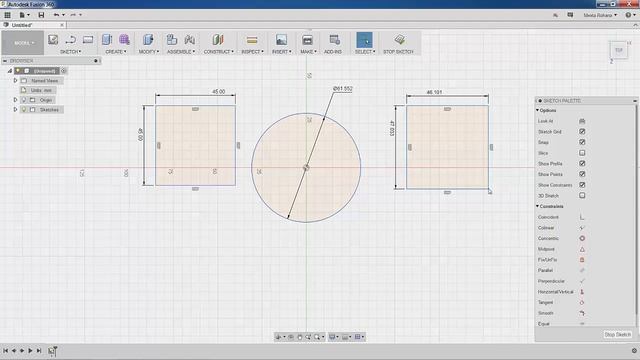Click the Insert image icon

(281, 40)
